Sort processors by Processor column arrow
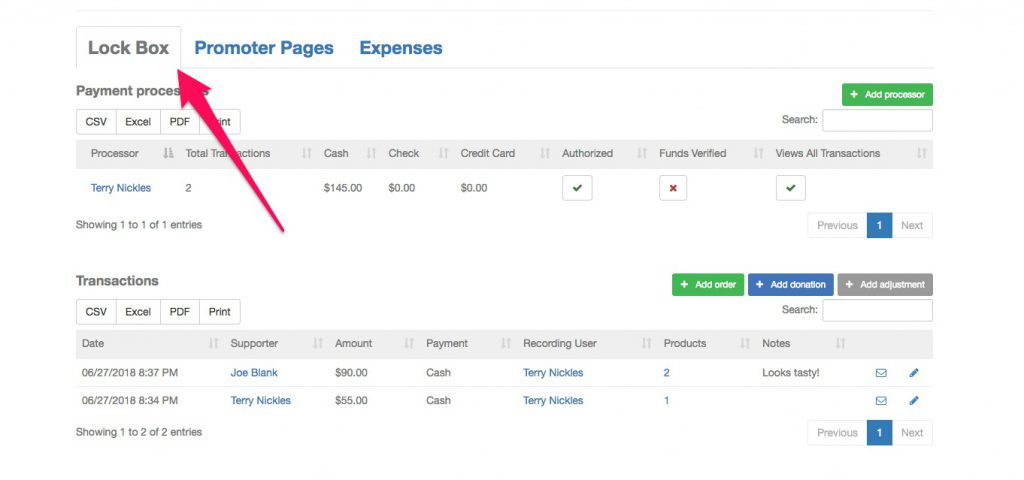 (x=168, y=154)
